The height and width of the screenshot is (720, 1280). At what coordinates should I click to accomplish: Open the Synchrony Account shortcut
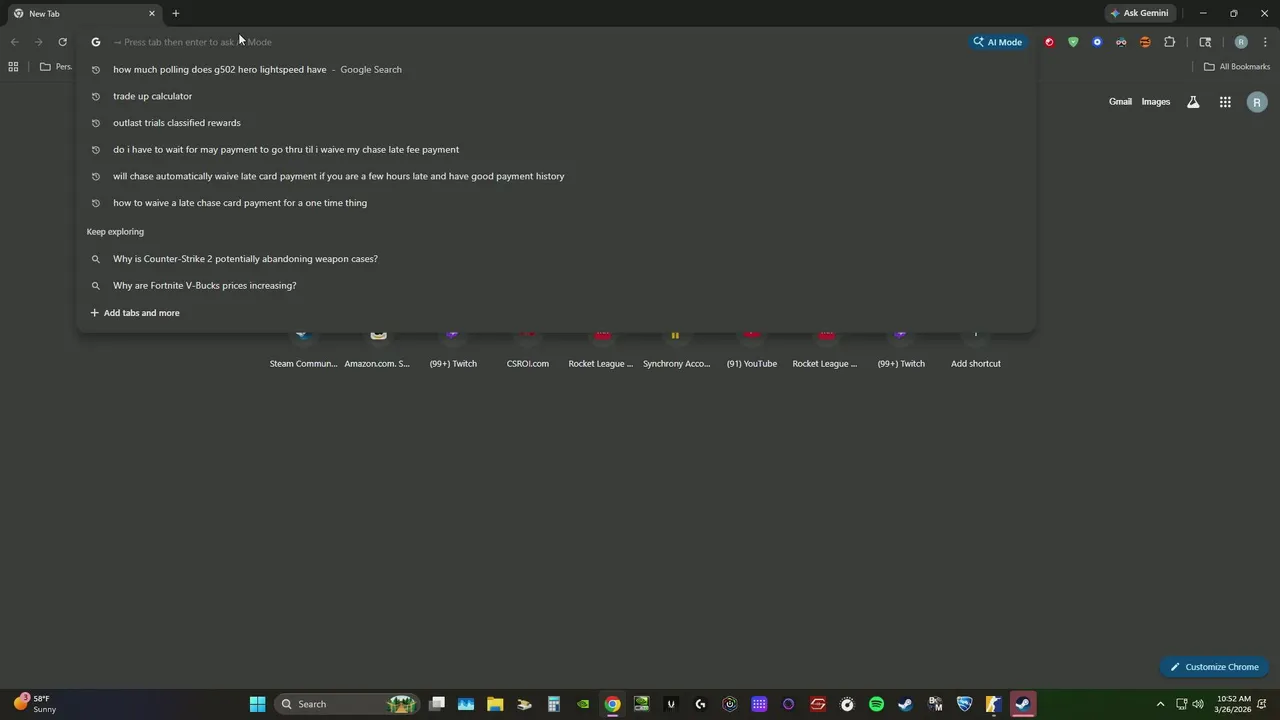[676, 348]
